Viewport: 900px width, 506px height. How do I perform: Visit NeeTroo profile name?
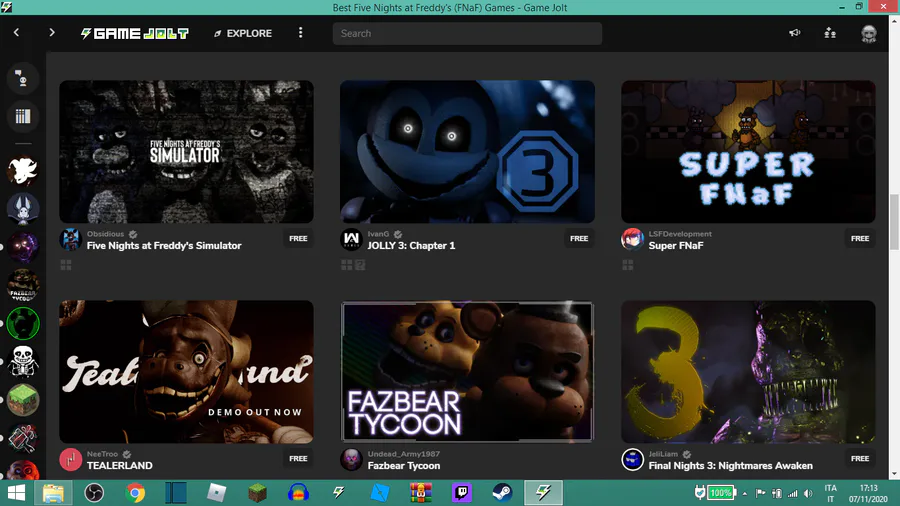102,454
